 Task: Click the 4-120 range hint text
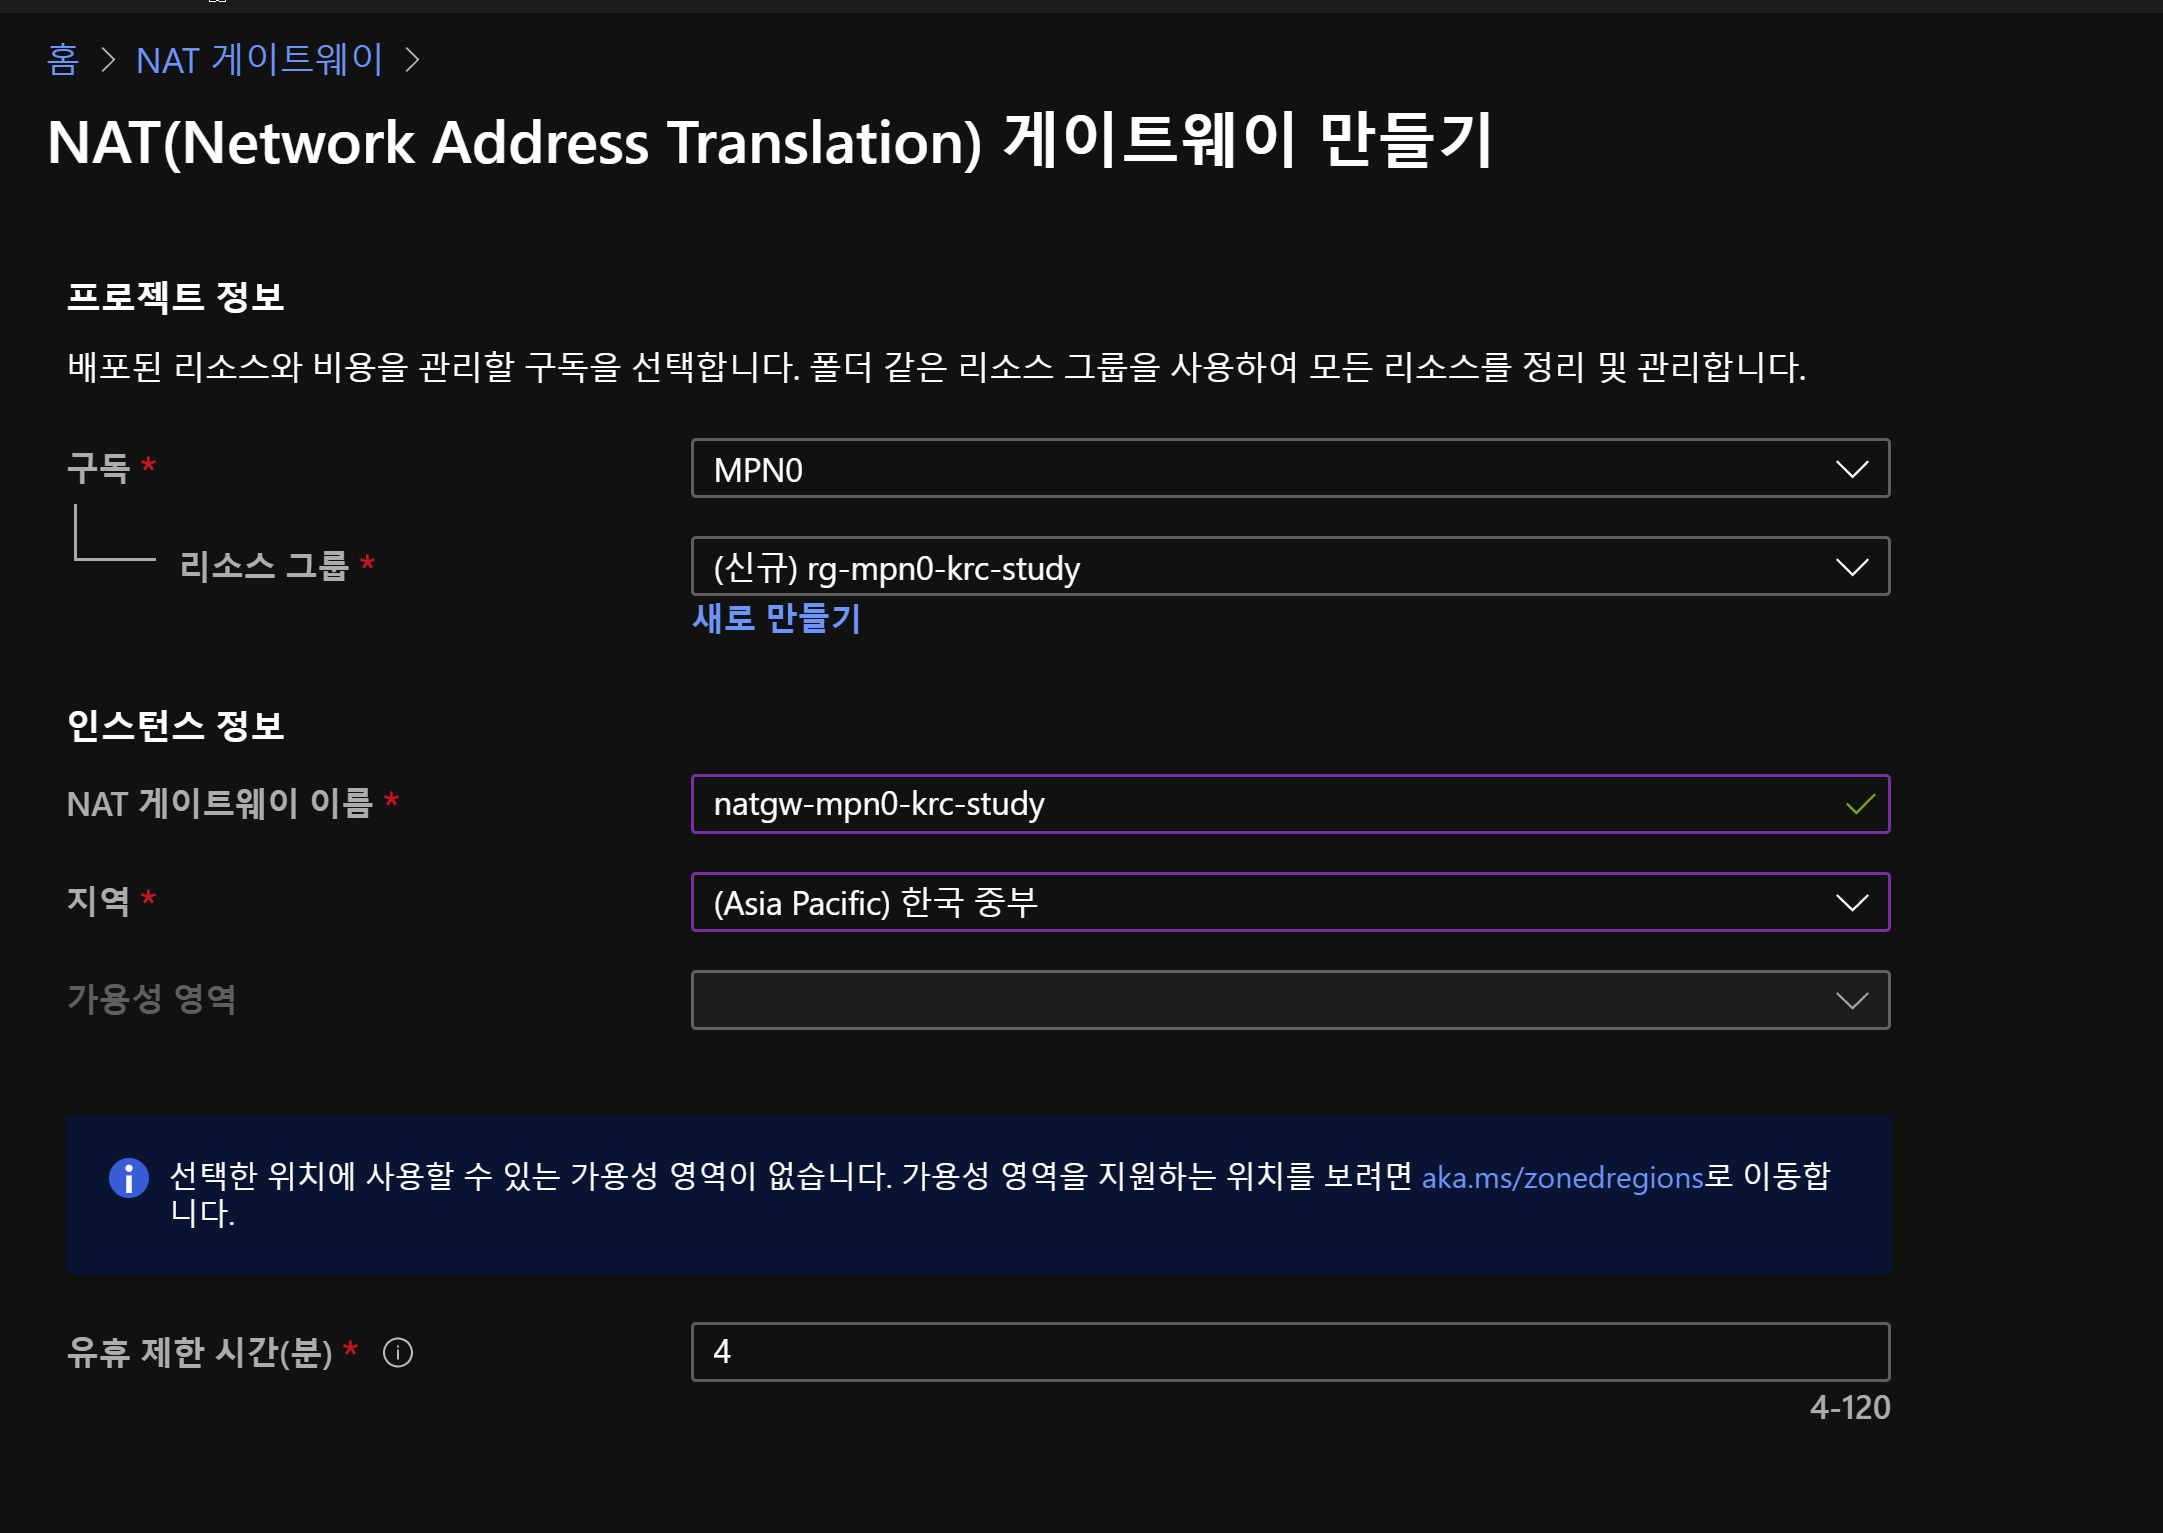pos(1849,1408)
